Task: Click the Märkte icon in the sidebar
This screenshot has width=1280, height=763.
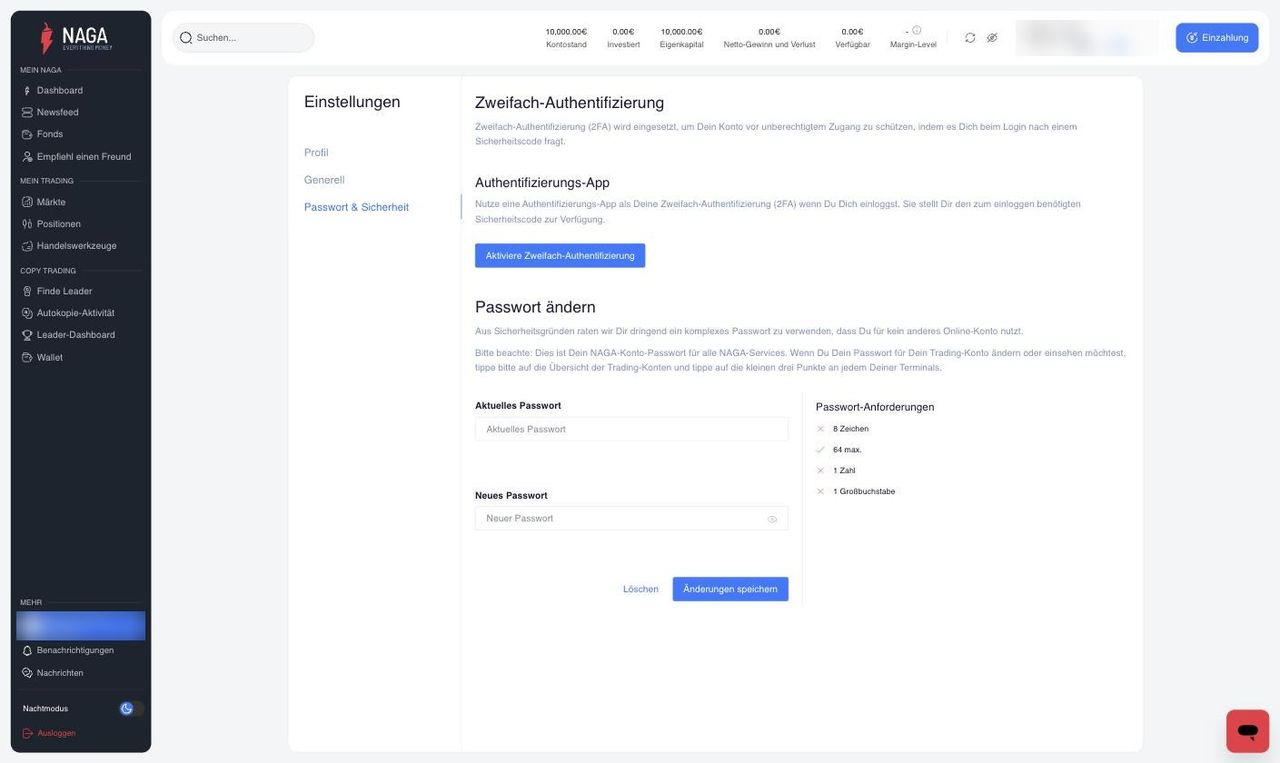Action: pyautogui.click(x=27, y=202)
